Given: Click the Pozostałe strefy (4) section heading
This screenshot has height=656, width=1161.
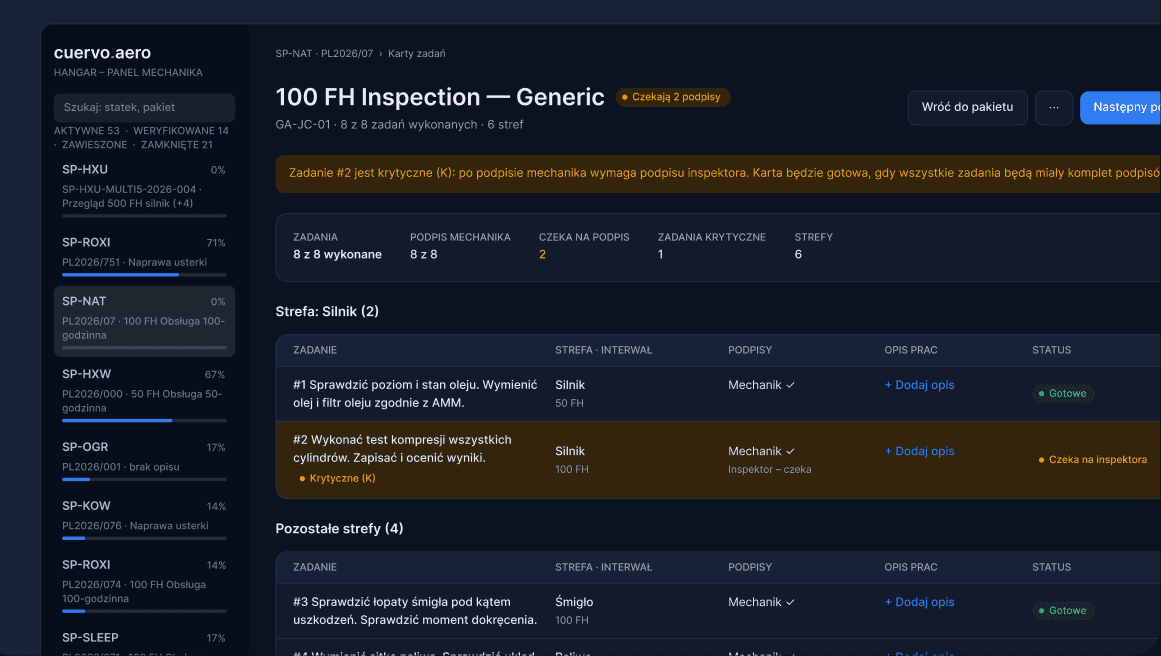Looking at the screenshot, I should click(339, 529).
